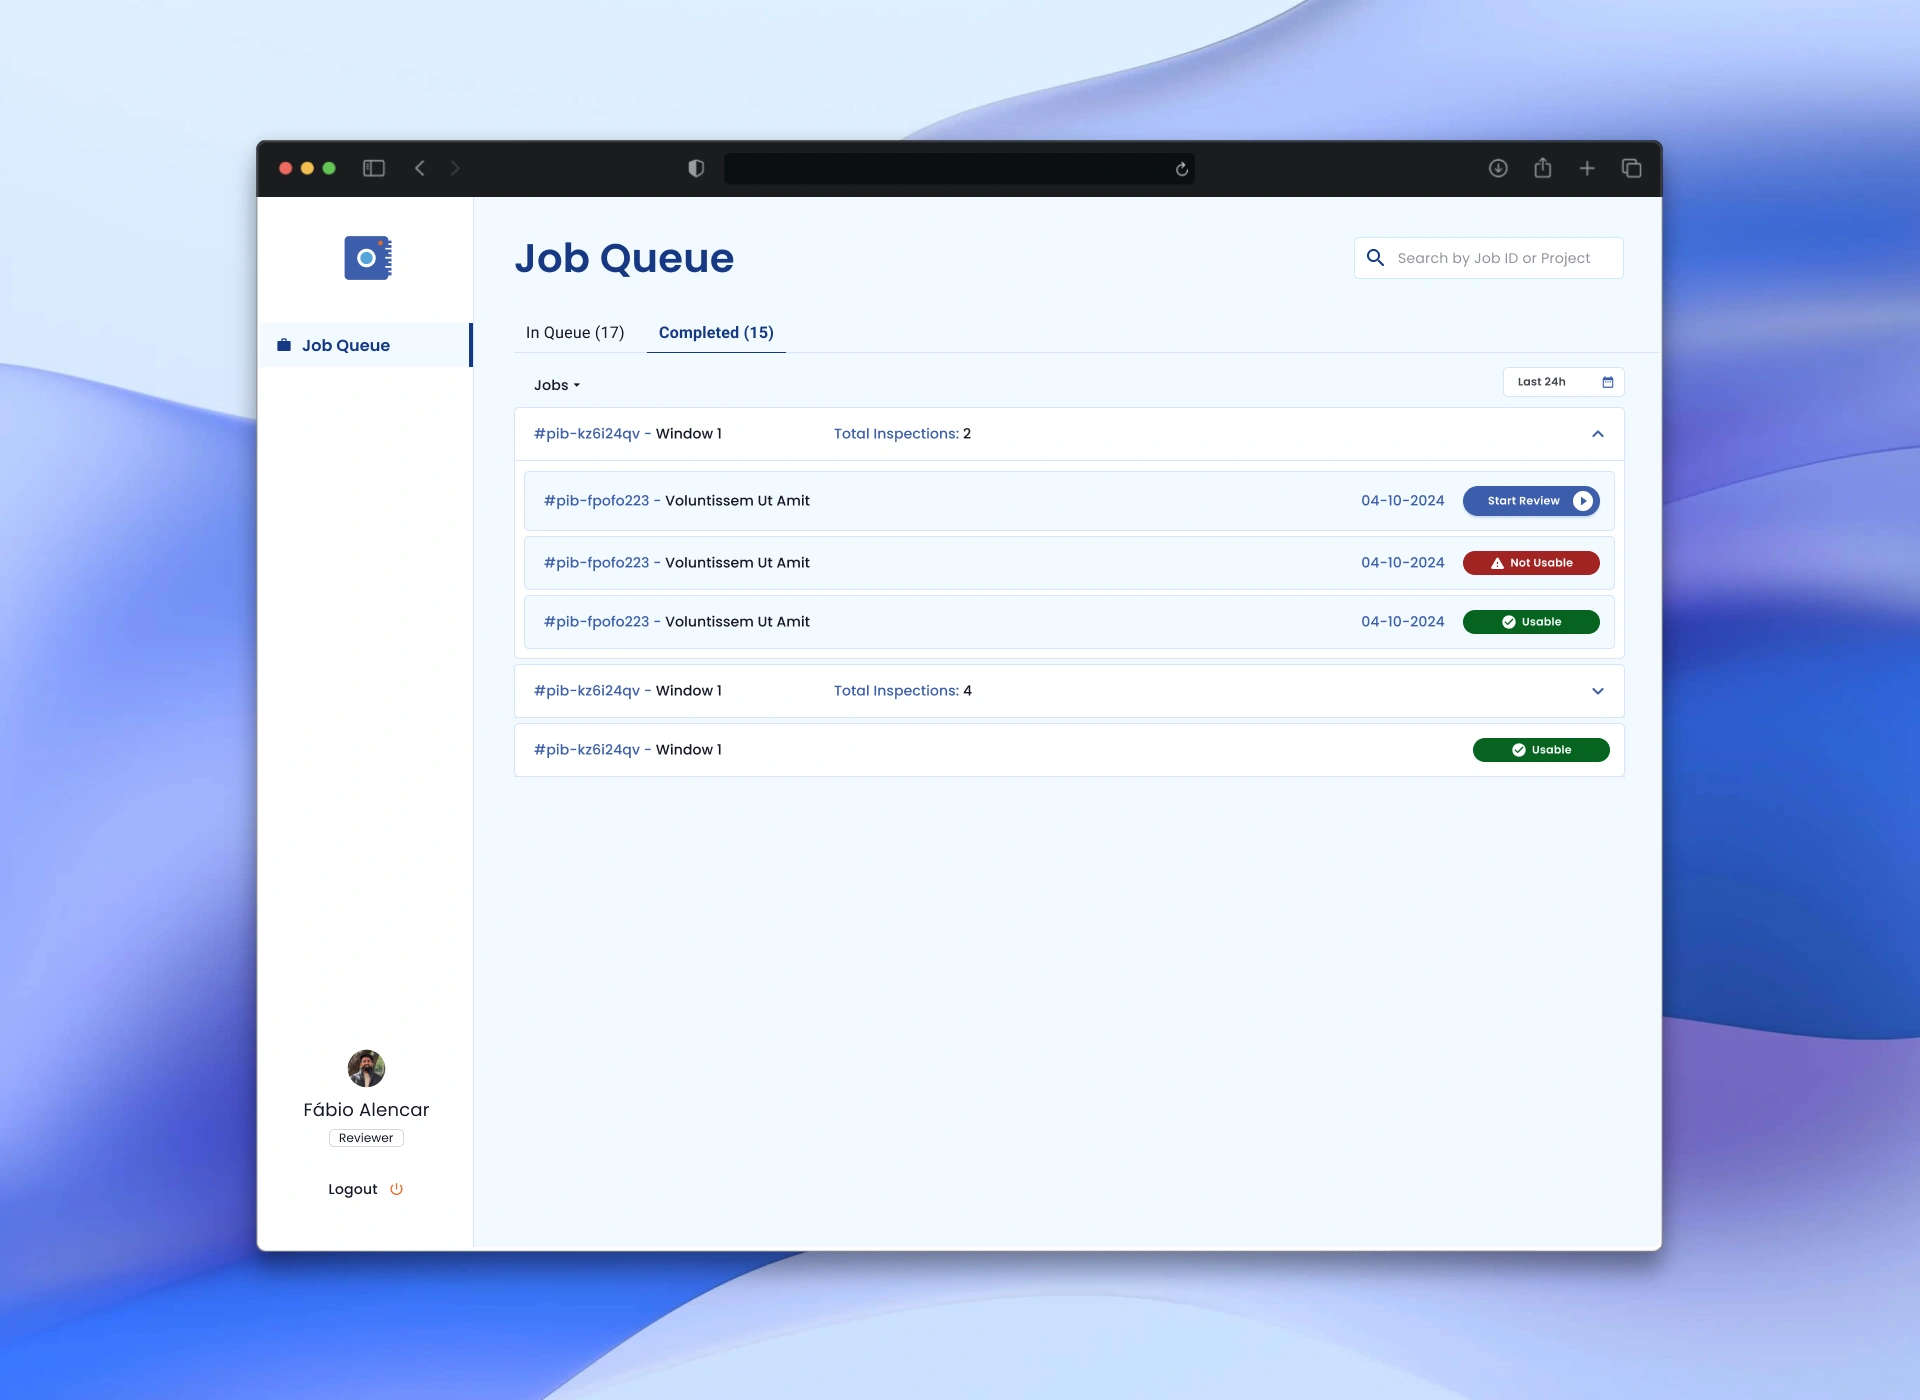Switch to the In Queue (17) tab

pos(574,333)
